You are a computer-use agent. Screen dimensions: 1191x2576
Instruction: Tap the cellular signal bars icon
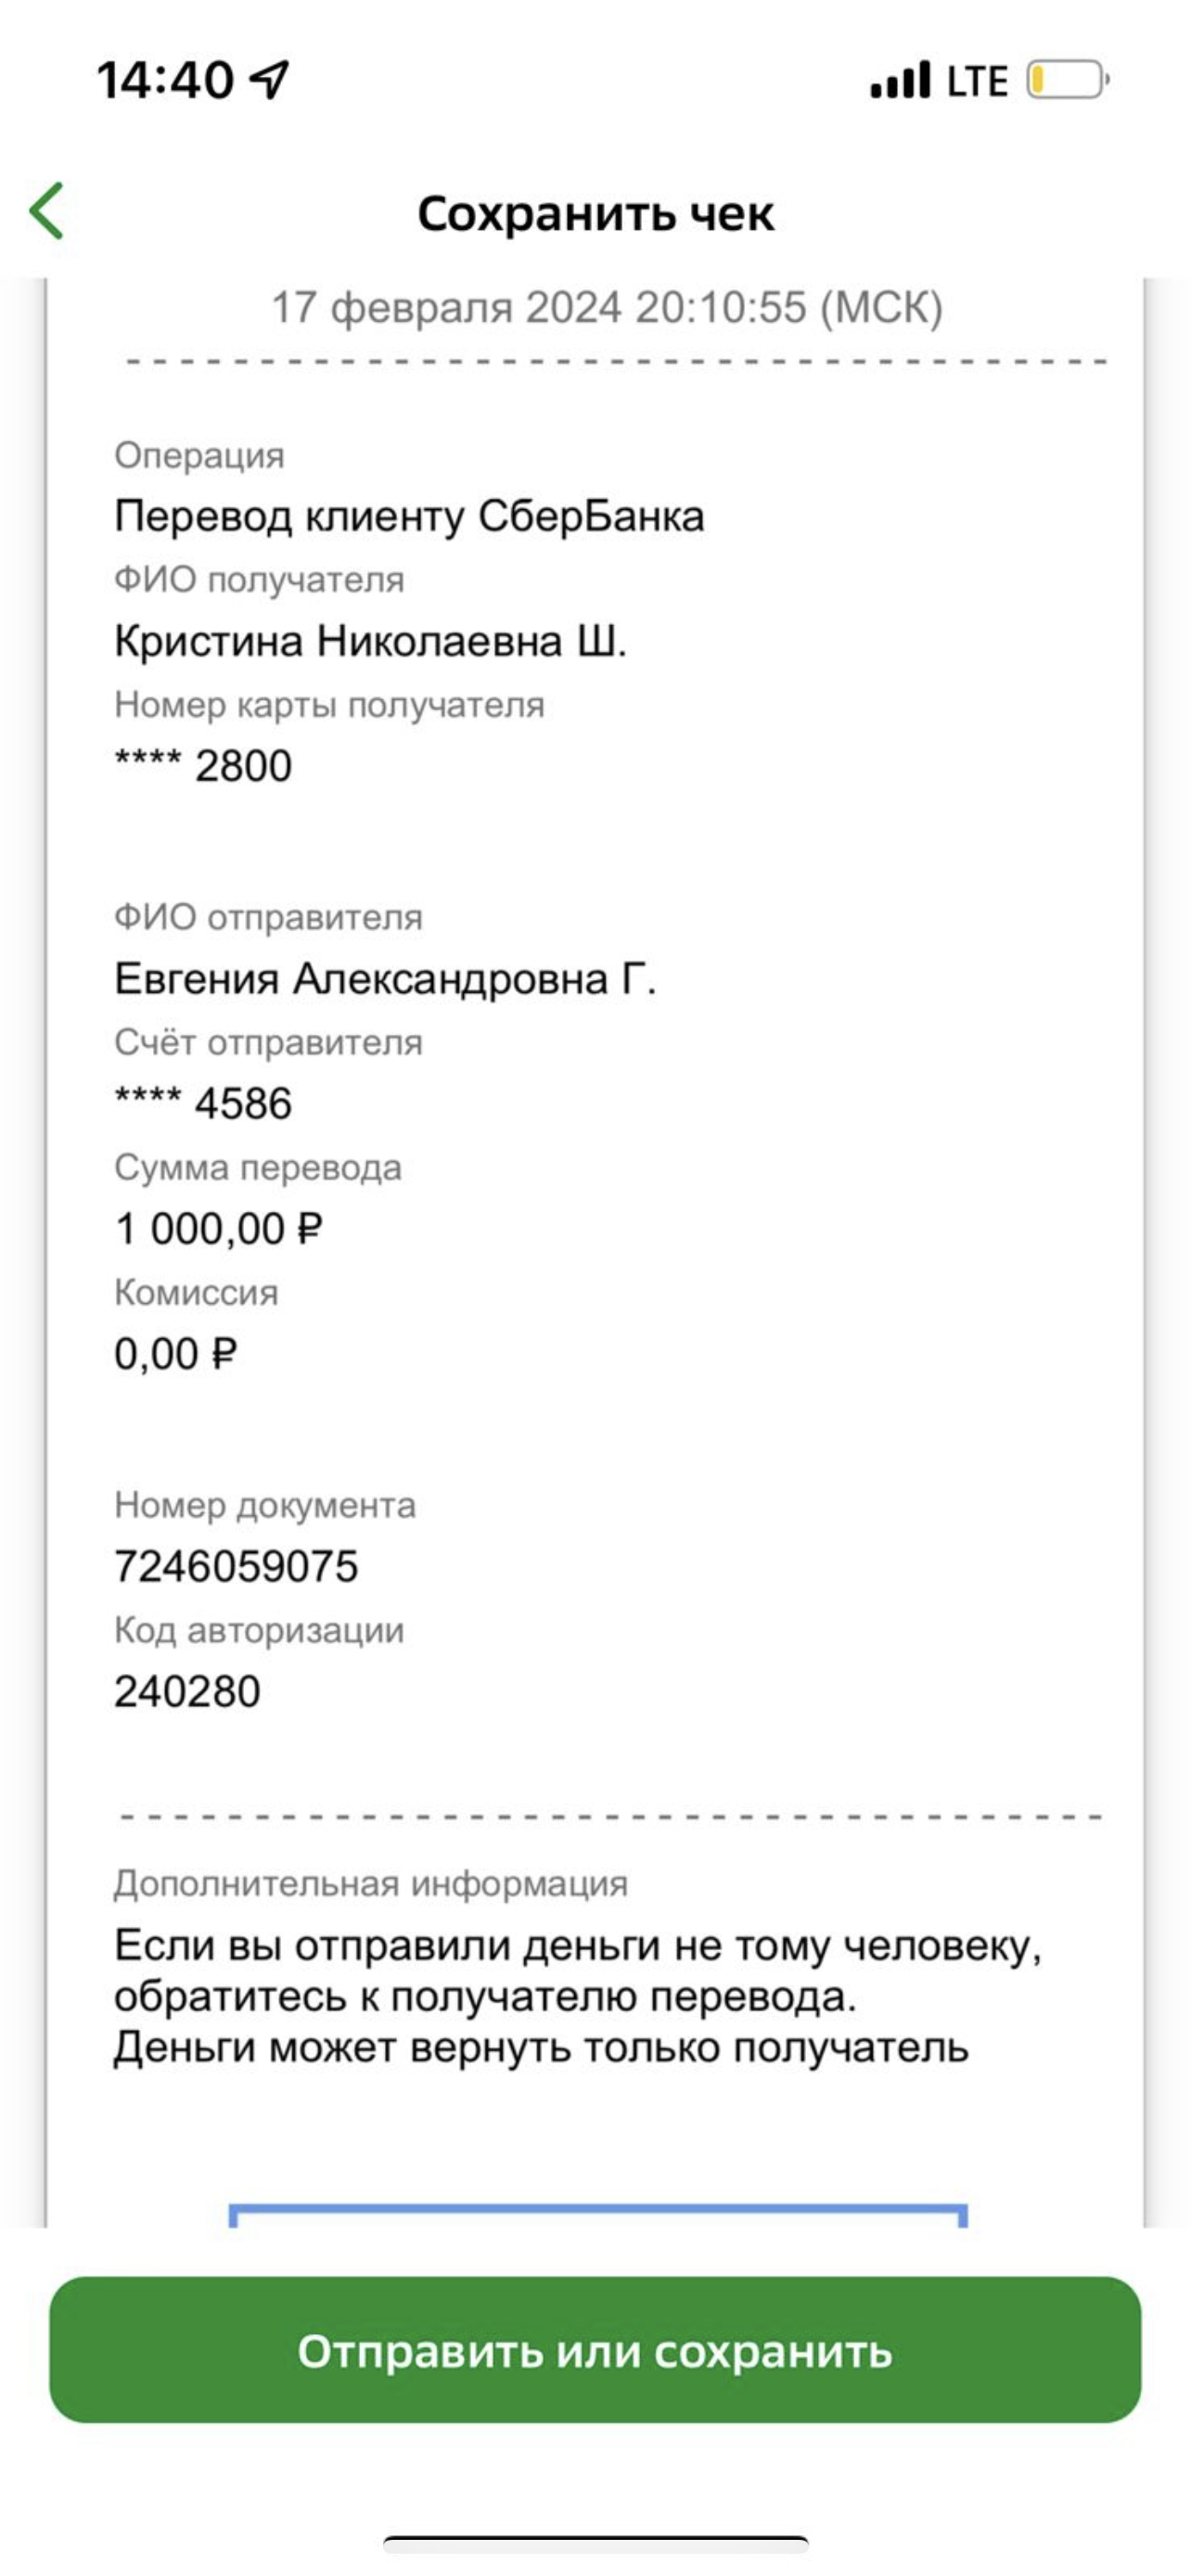click(x=900, y=80)
